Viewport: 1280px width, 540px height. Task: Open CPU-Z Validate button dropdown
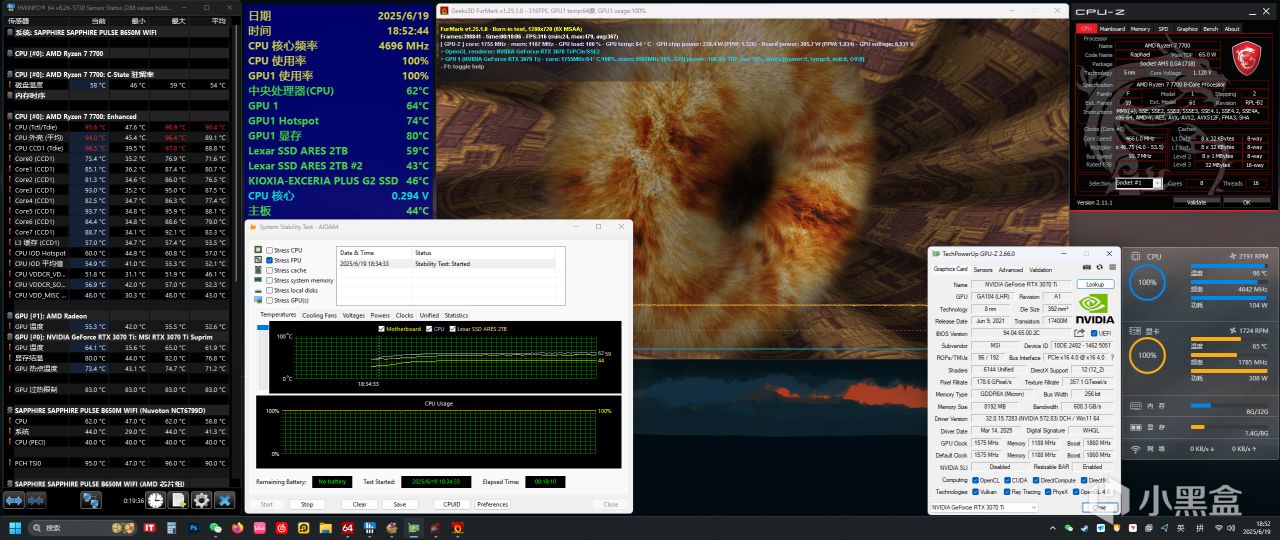point(1196,202)
